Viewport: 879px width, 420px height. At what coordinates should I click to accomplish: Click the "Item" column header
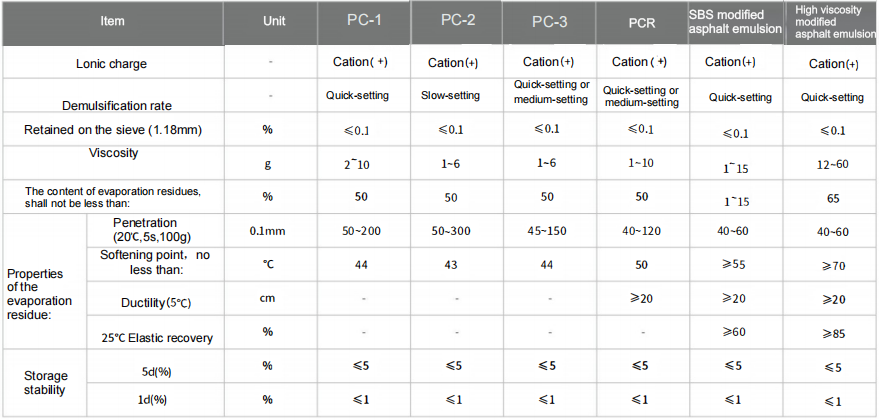(112, 21)
